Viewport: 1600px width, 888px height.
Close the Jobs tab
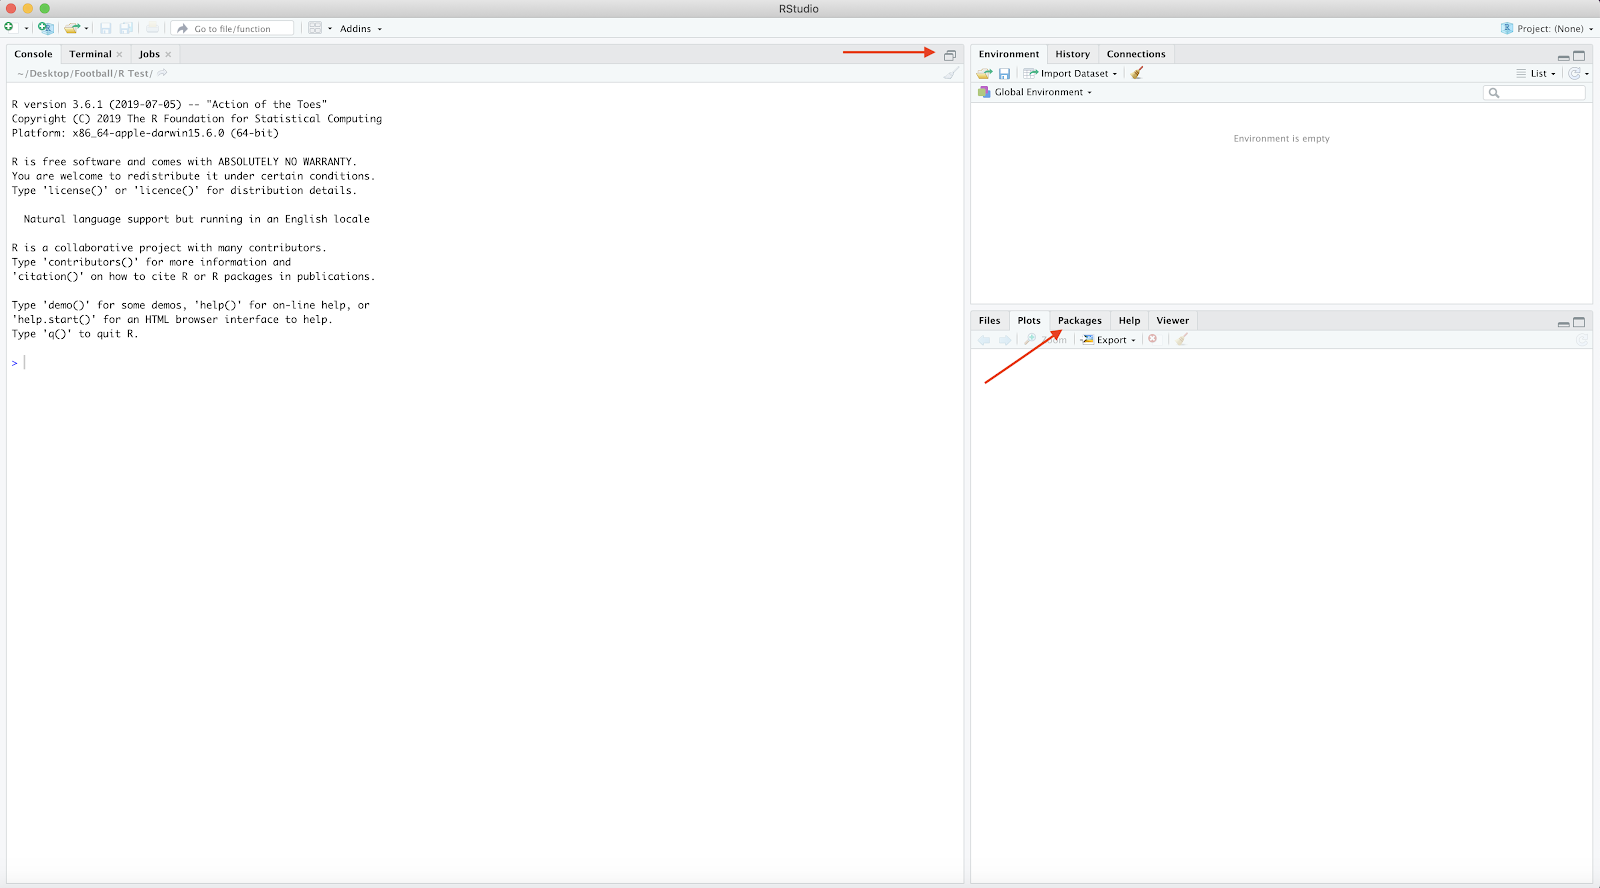click(168, 55)
